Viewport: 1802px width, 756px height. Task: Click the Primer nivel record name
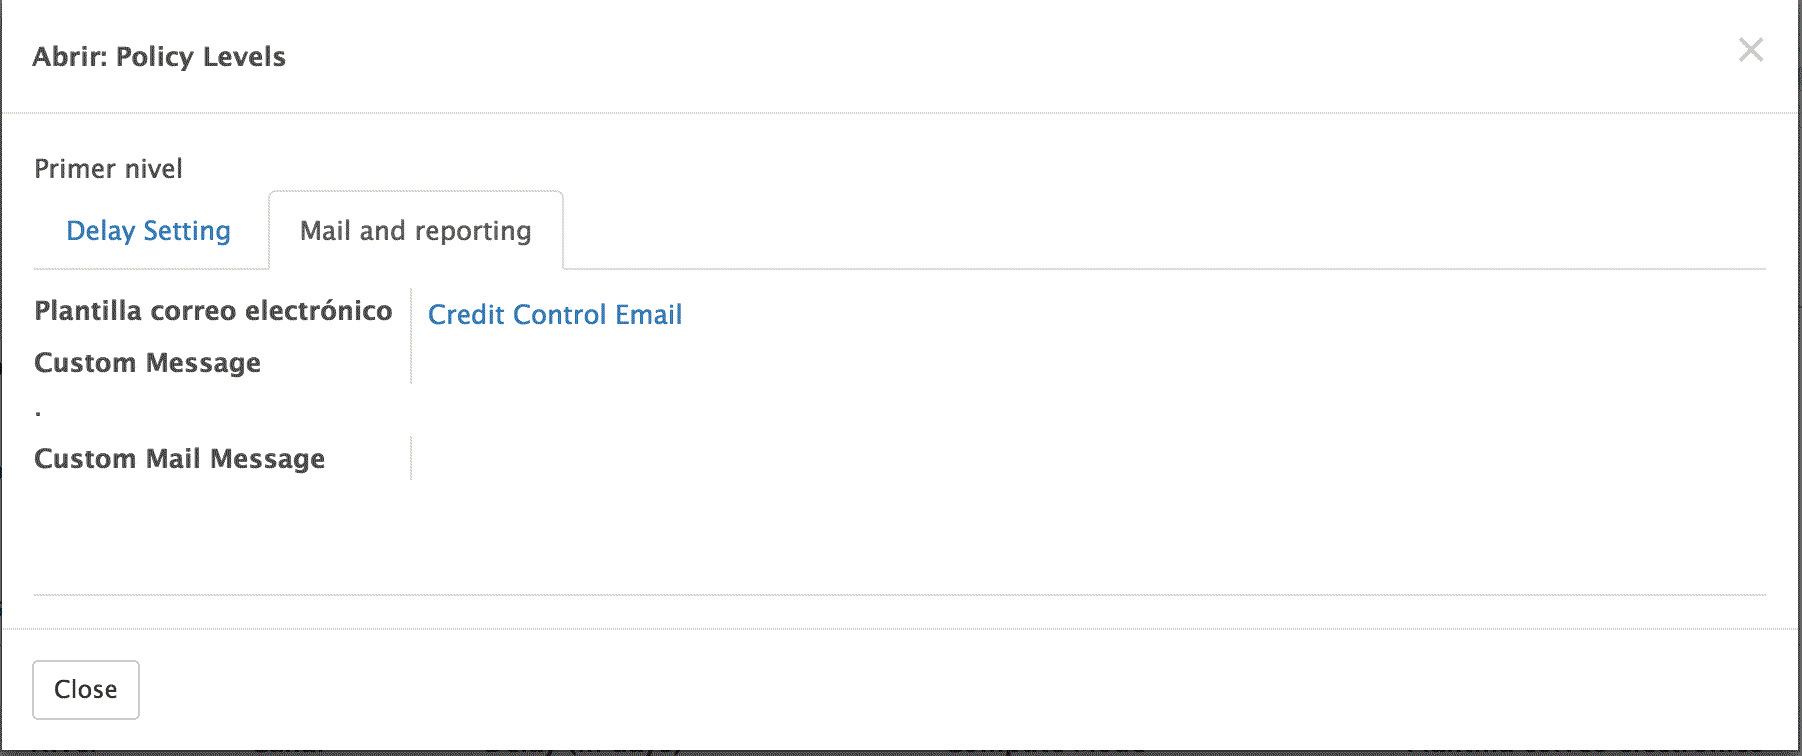(x=108, y=169)
